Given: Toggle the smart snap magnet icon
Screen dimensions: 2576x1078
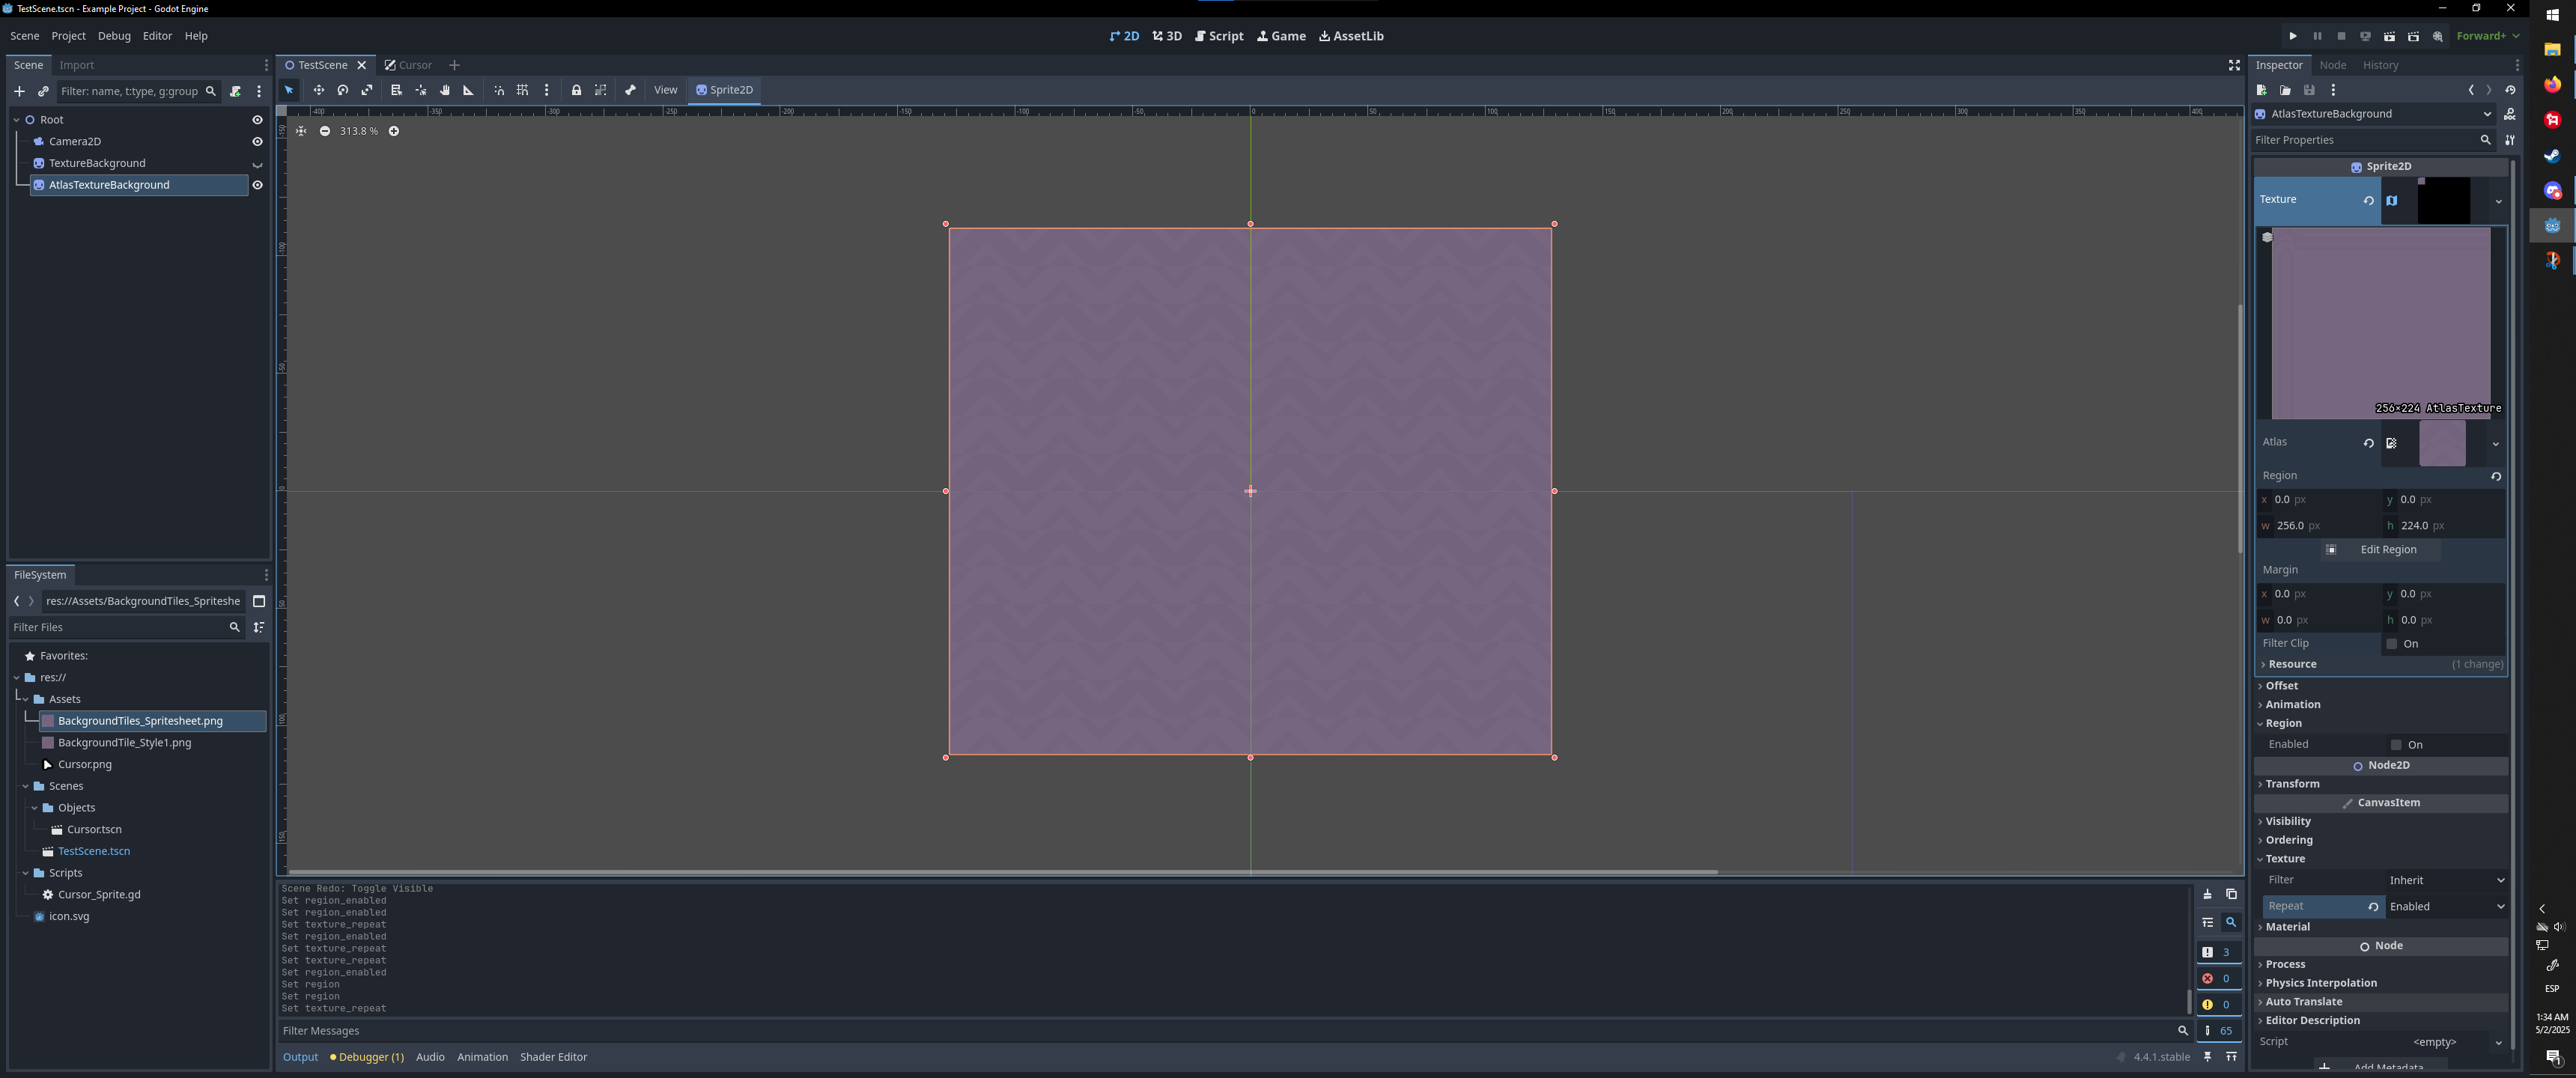Looking at the screenshot, I should pyautogui.click(x=499, y=90).
